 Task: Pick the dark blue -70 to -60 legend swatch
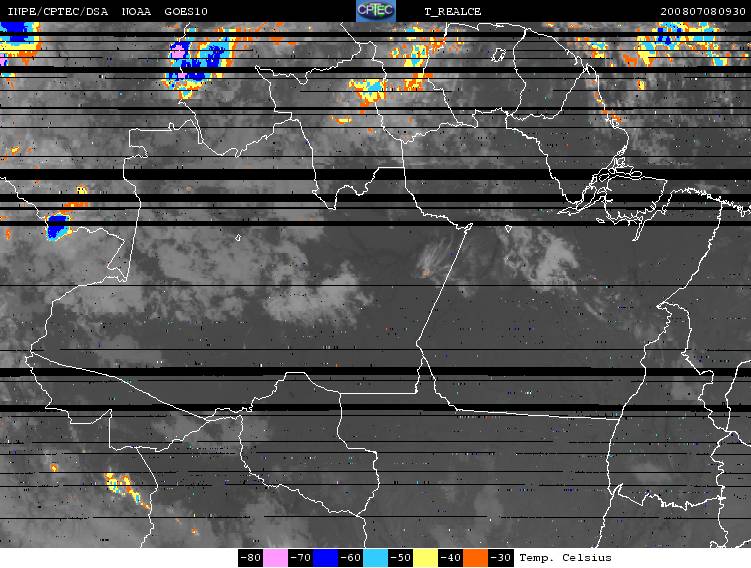coord(325,558)
